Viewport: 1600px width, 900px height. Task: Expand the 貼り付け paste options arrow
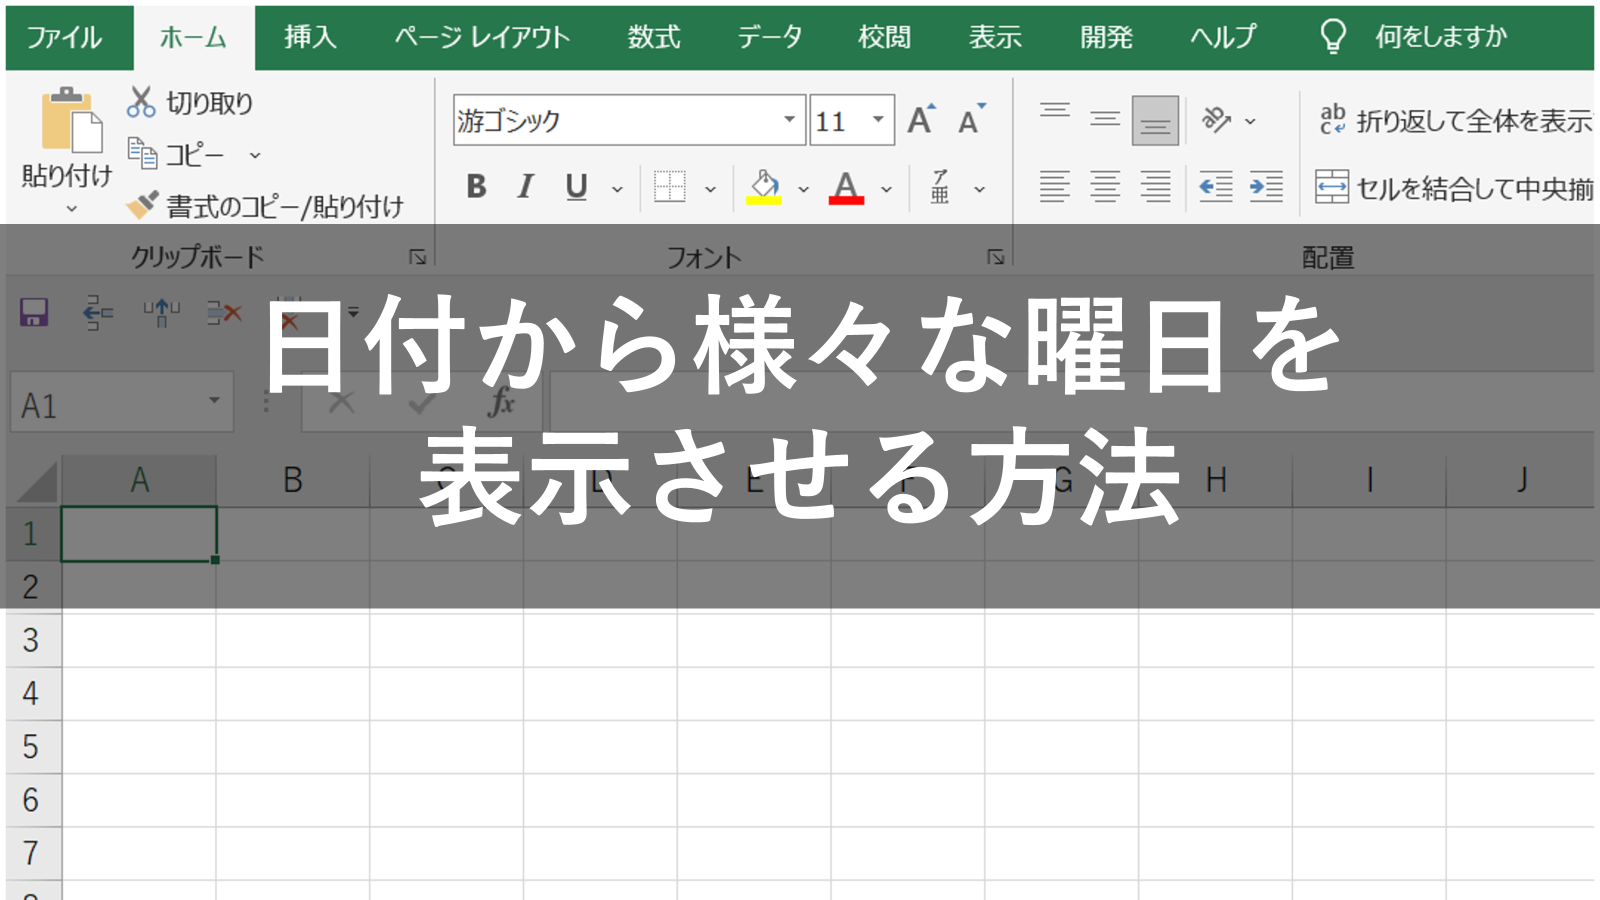(71, 208)
